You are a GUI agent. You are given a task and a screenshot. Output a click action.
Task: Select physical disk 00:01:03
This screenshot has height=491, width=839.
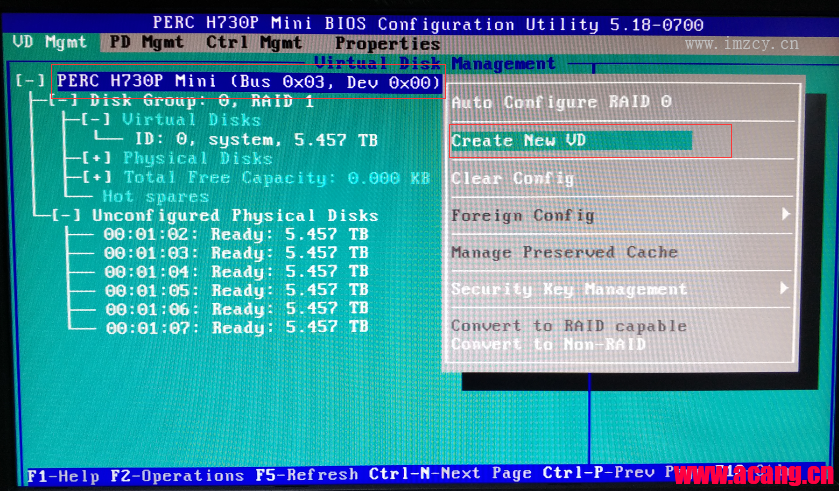(236, 253)
